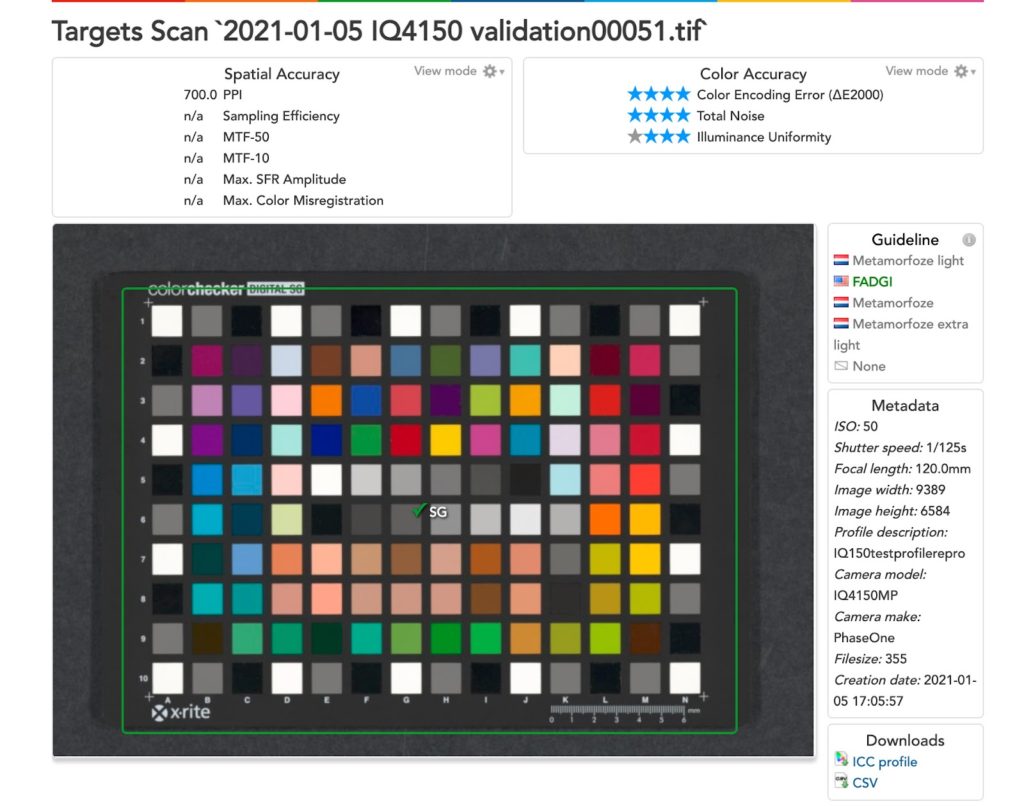Viewport: 1024px width, 806px height.
Task: Click the Total Noise star rating
Action: [658, 116]
